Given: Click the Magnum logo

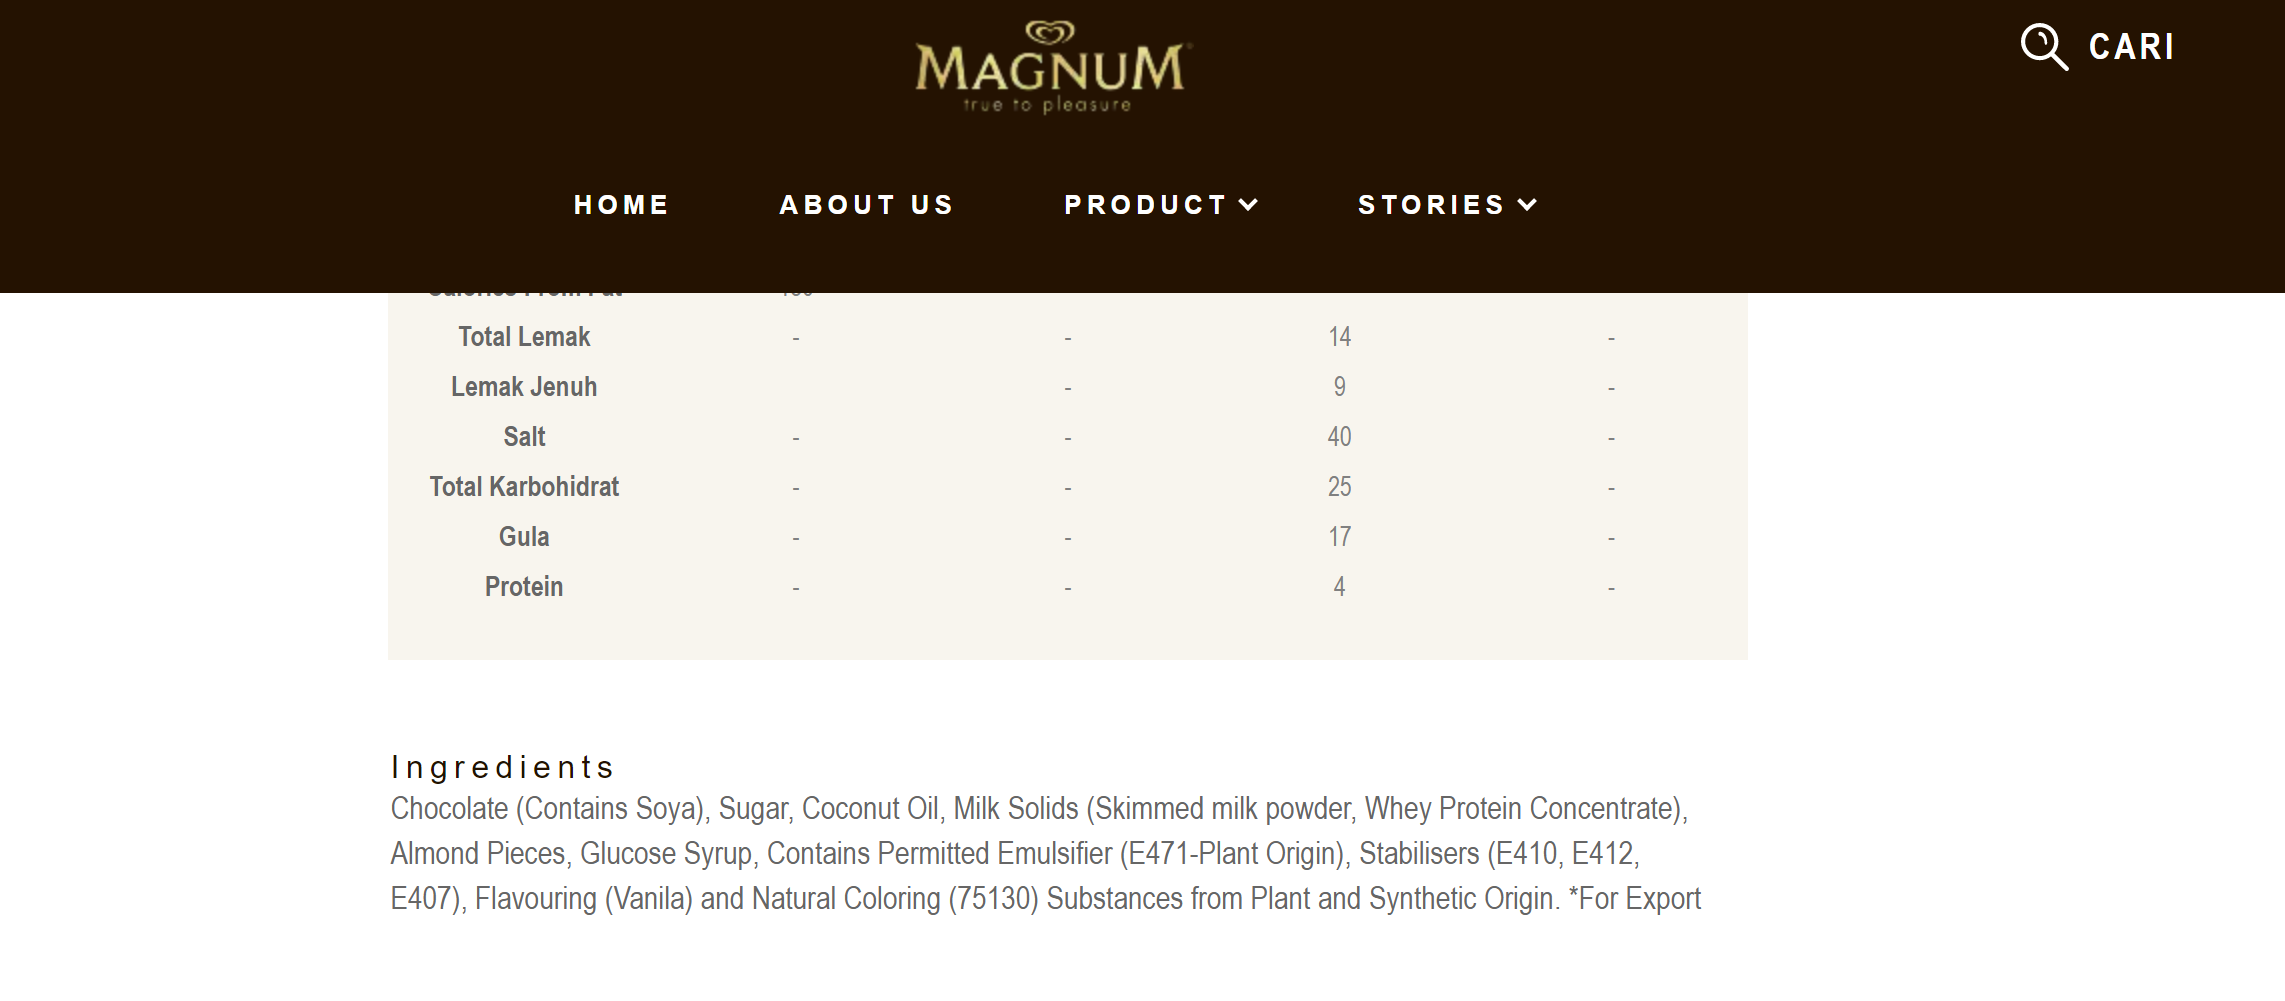Looking at the screenshot, I should click(x=1050, y=67).
